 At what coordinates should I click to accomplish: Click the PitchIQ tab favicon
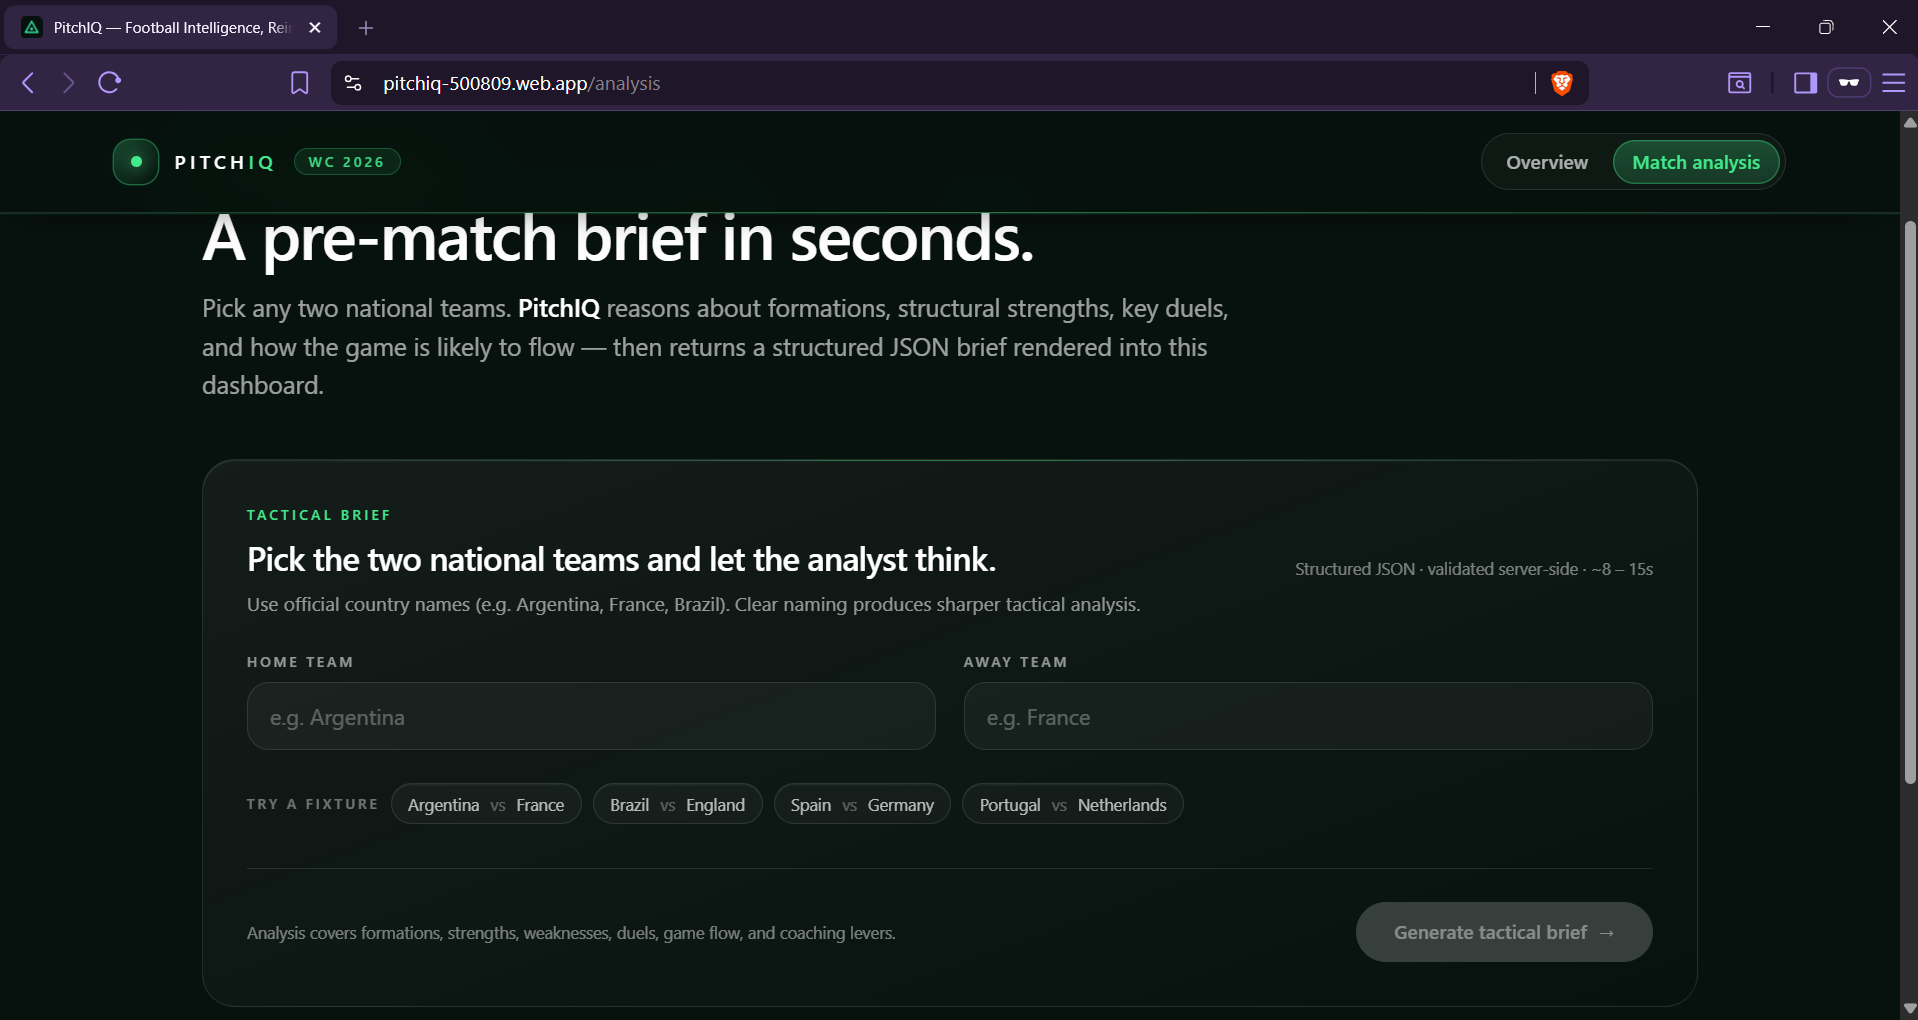coord(32,28)
